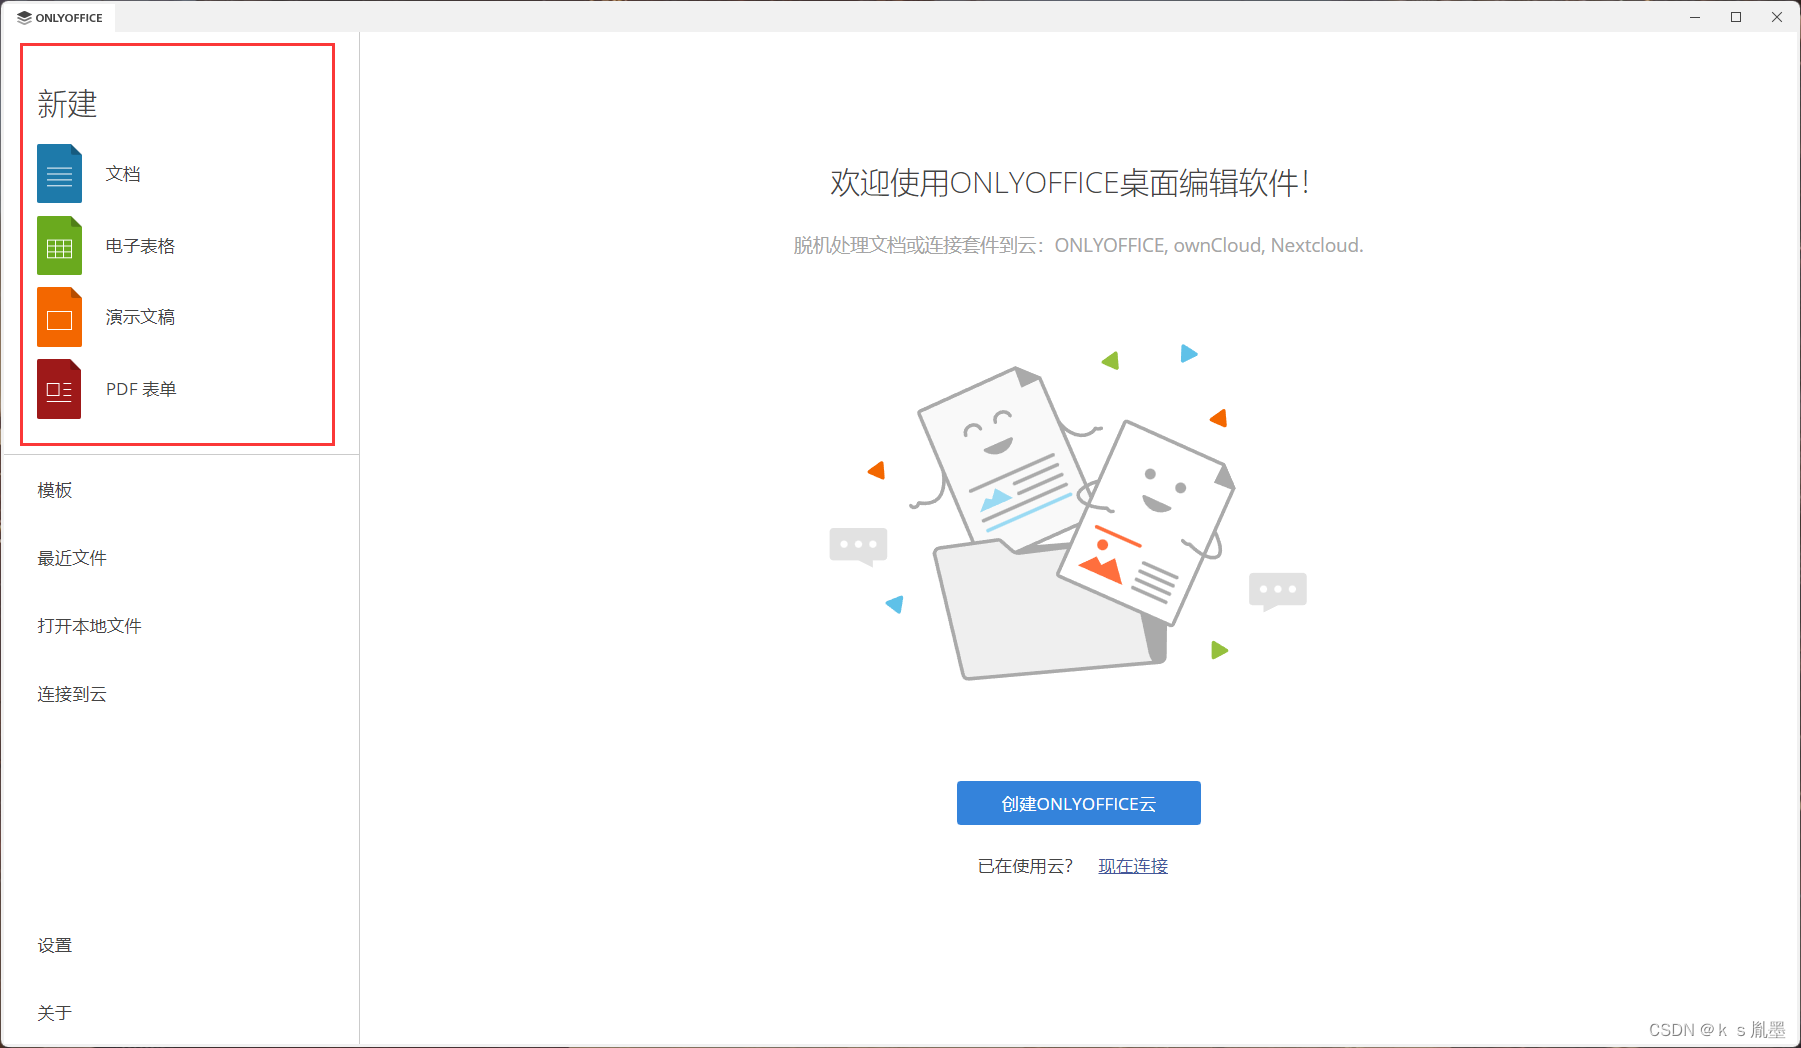Select 打开本地文件 in sidebar

point(89,626)
